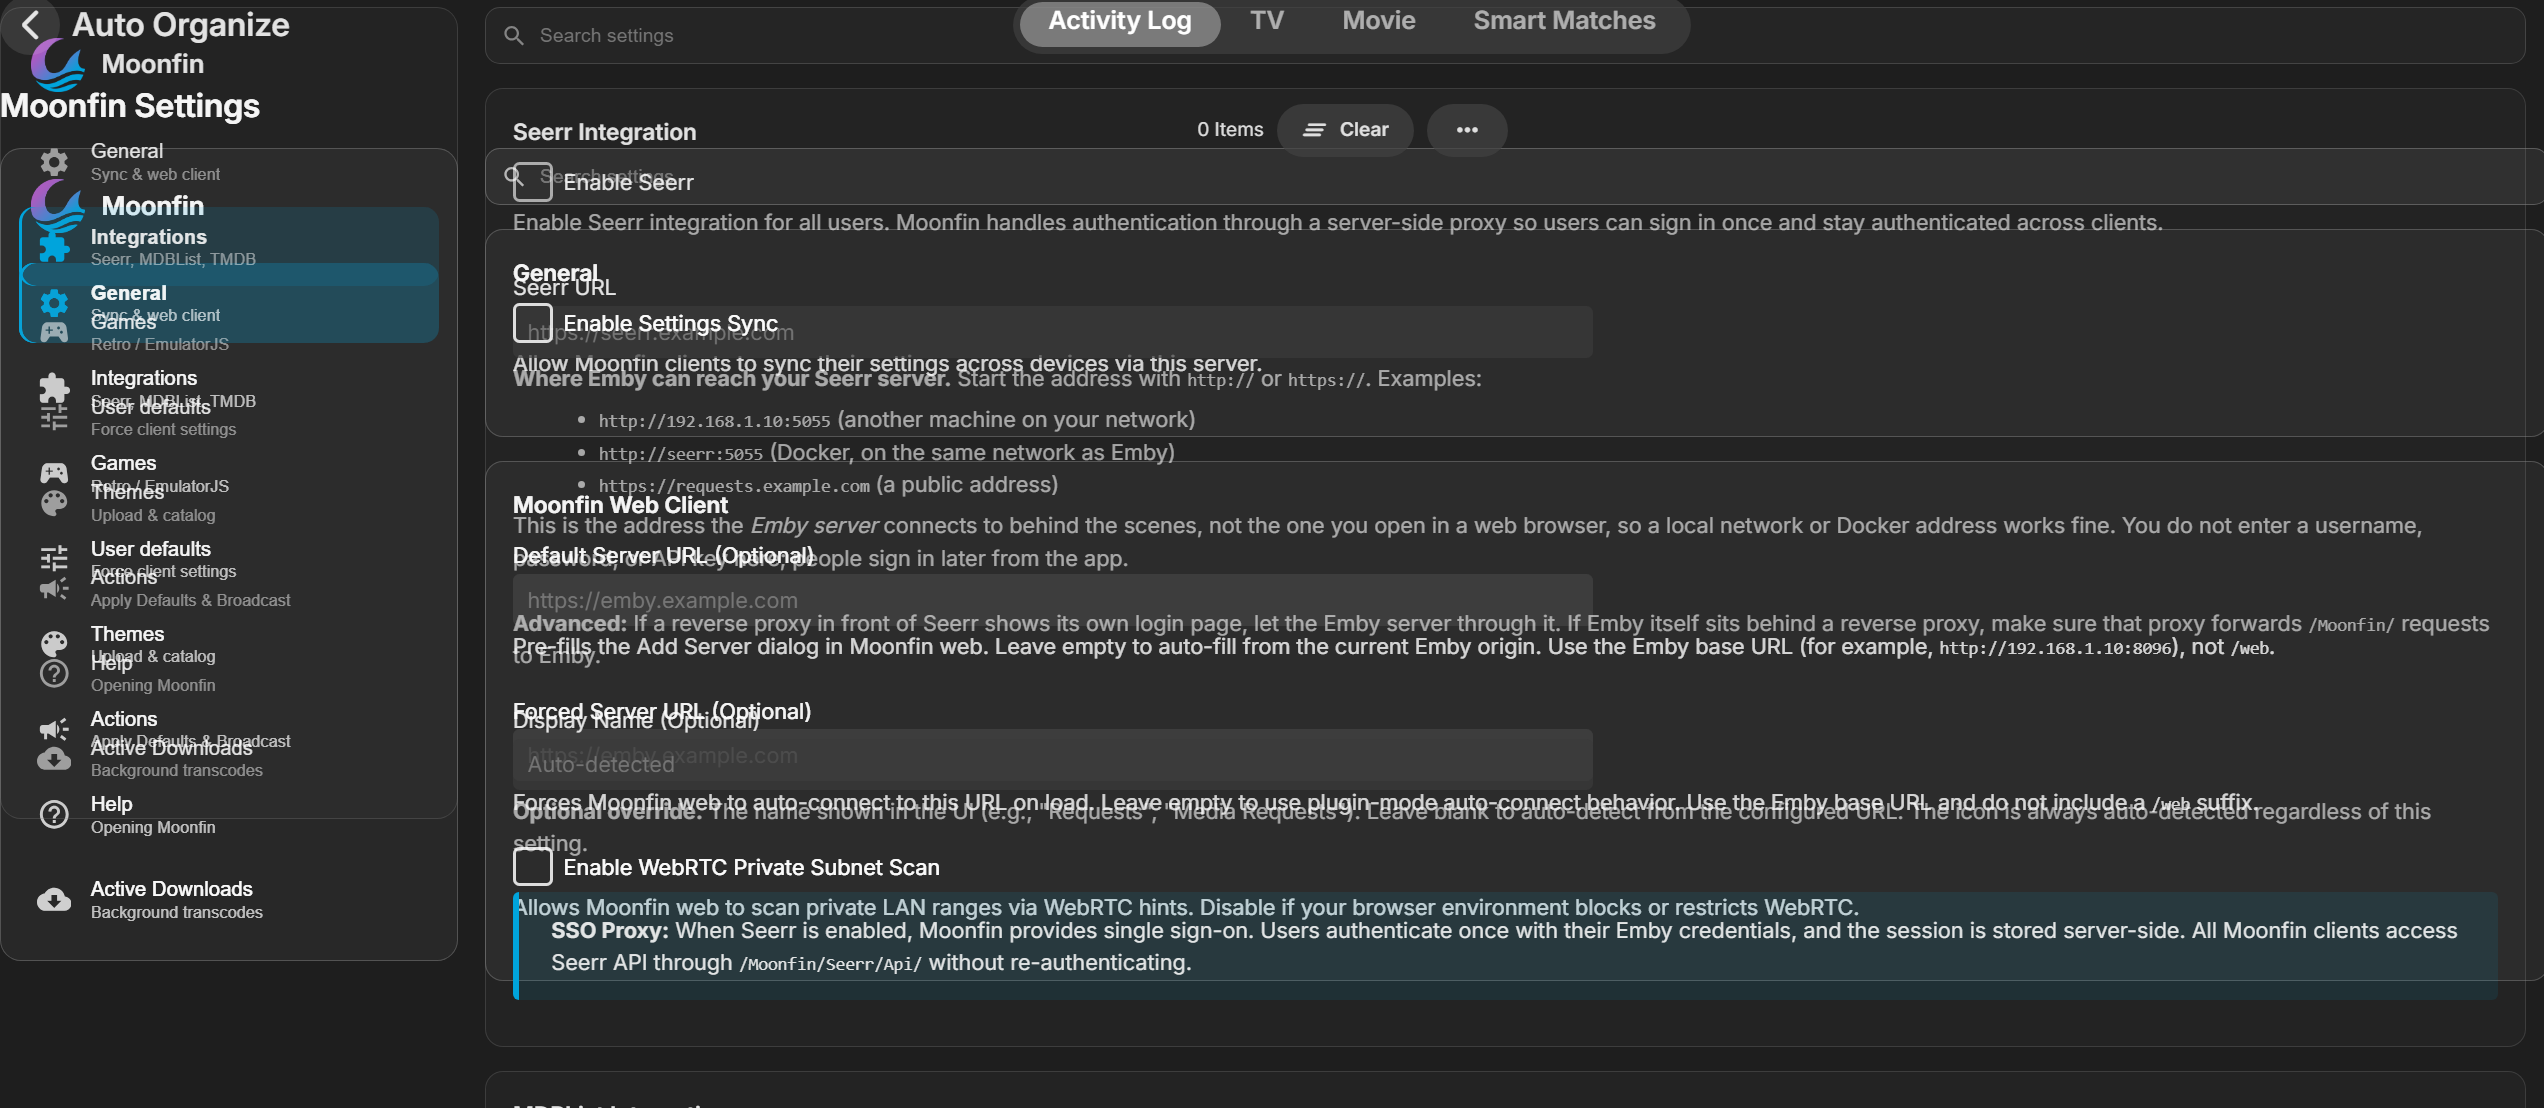Click the cloud download icon of the bottommost Active Downloads entry
Image resolution: width=2544 pixels, height=1108 pixels.
[54, 900]
